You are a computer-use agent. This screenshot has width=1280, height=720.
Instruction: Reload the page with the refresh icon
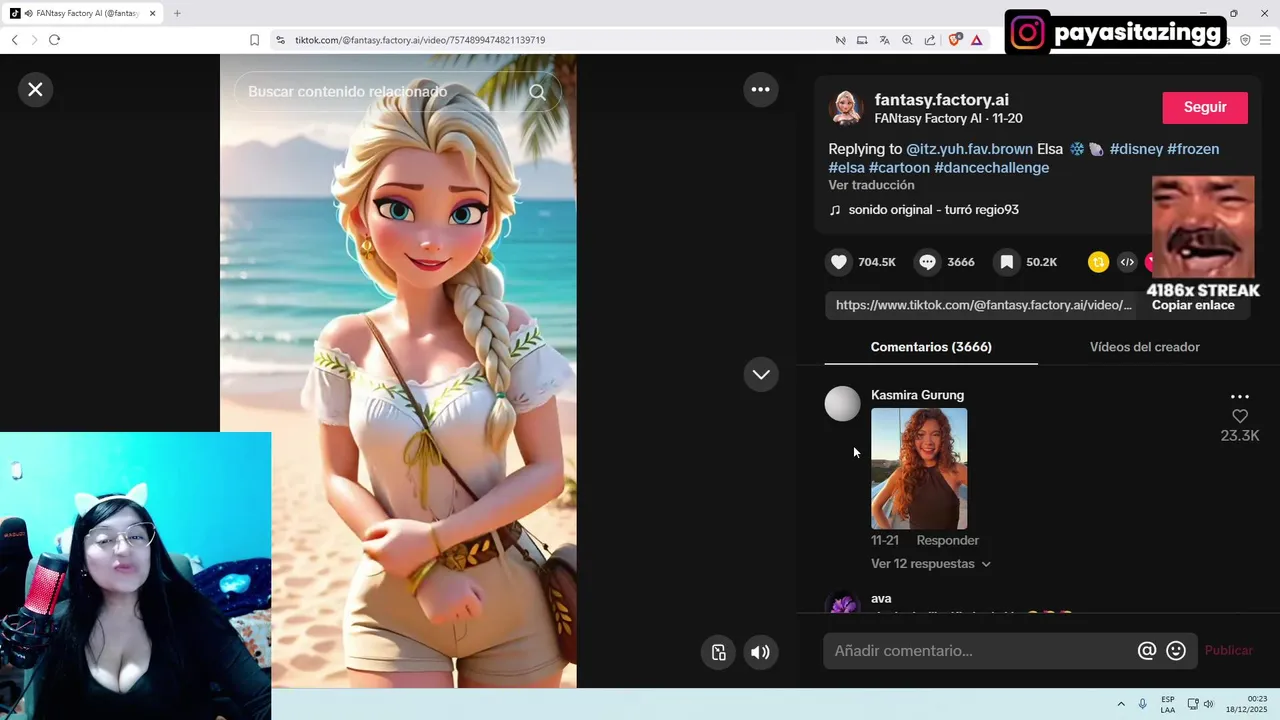point(54,40)
